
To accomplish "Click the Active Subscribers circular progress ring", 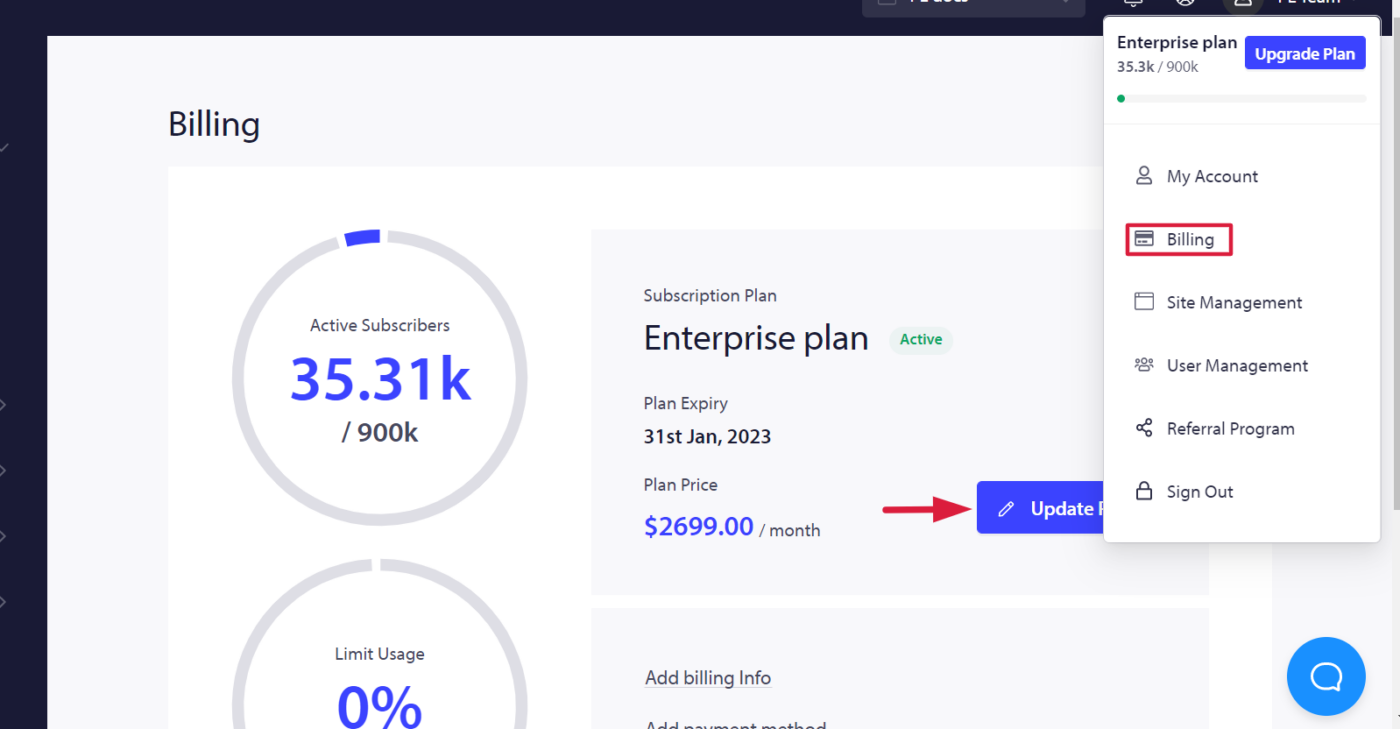I will click(380, 378).
